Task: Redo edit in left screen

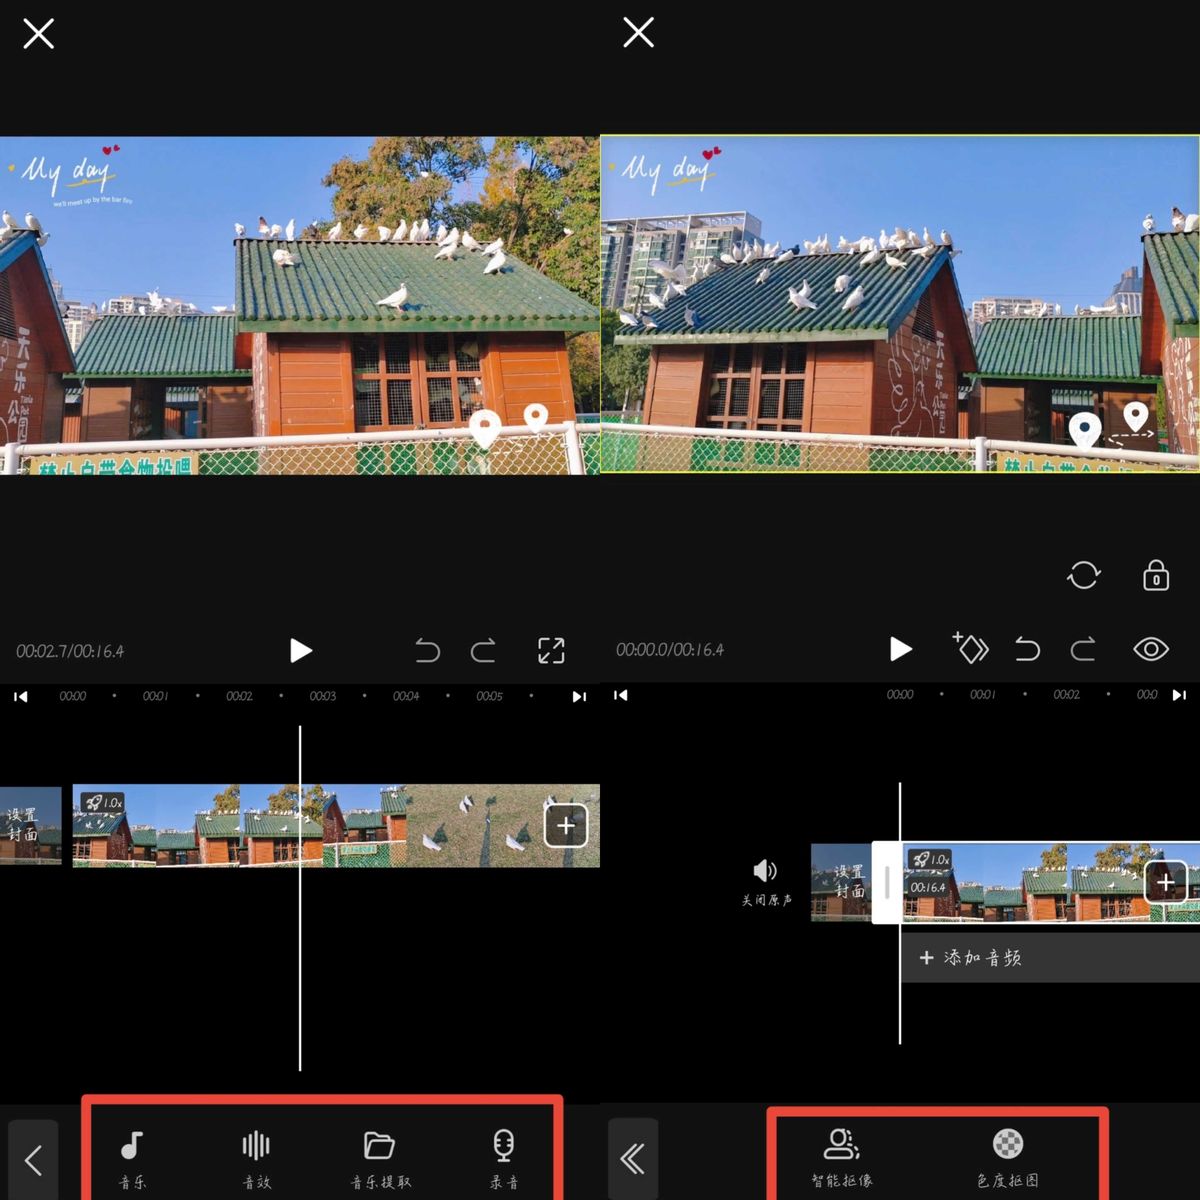Action: [484, 651]
